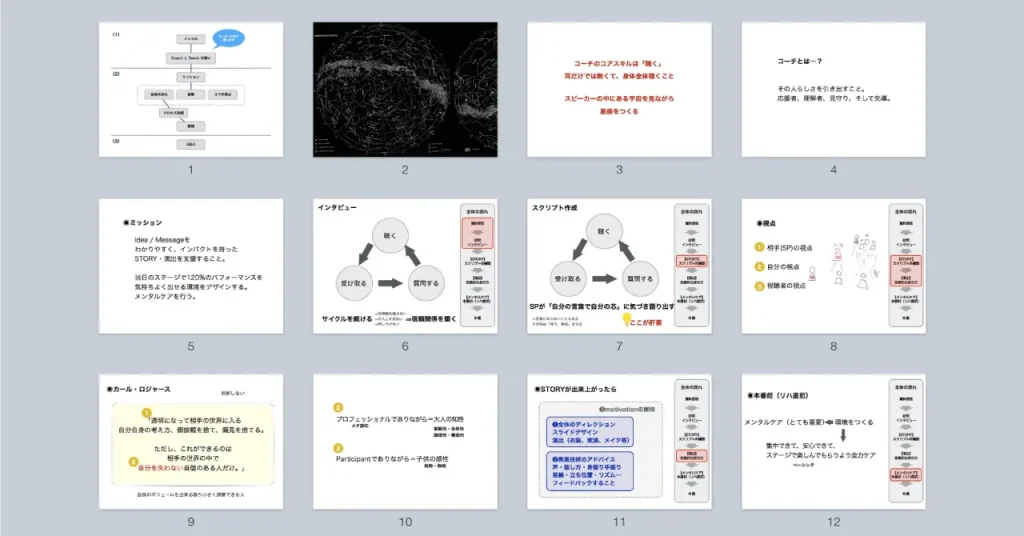Screen dimensions: 1024x536
Task: Click slide number label 12
Action: coord(833,522)
